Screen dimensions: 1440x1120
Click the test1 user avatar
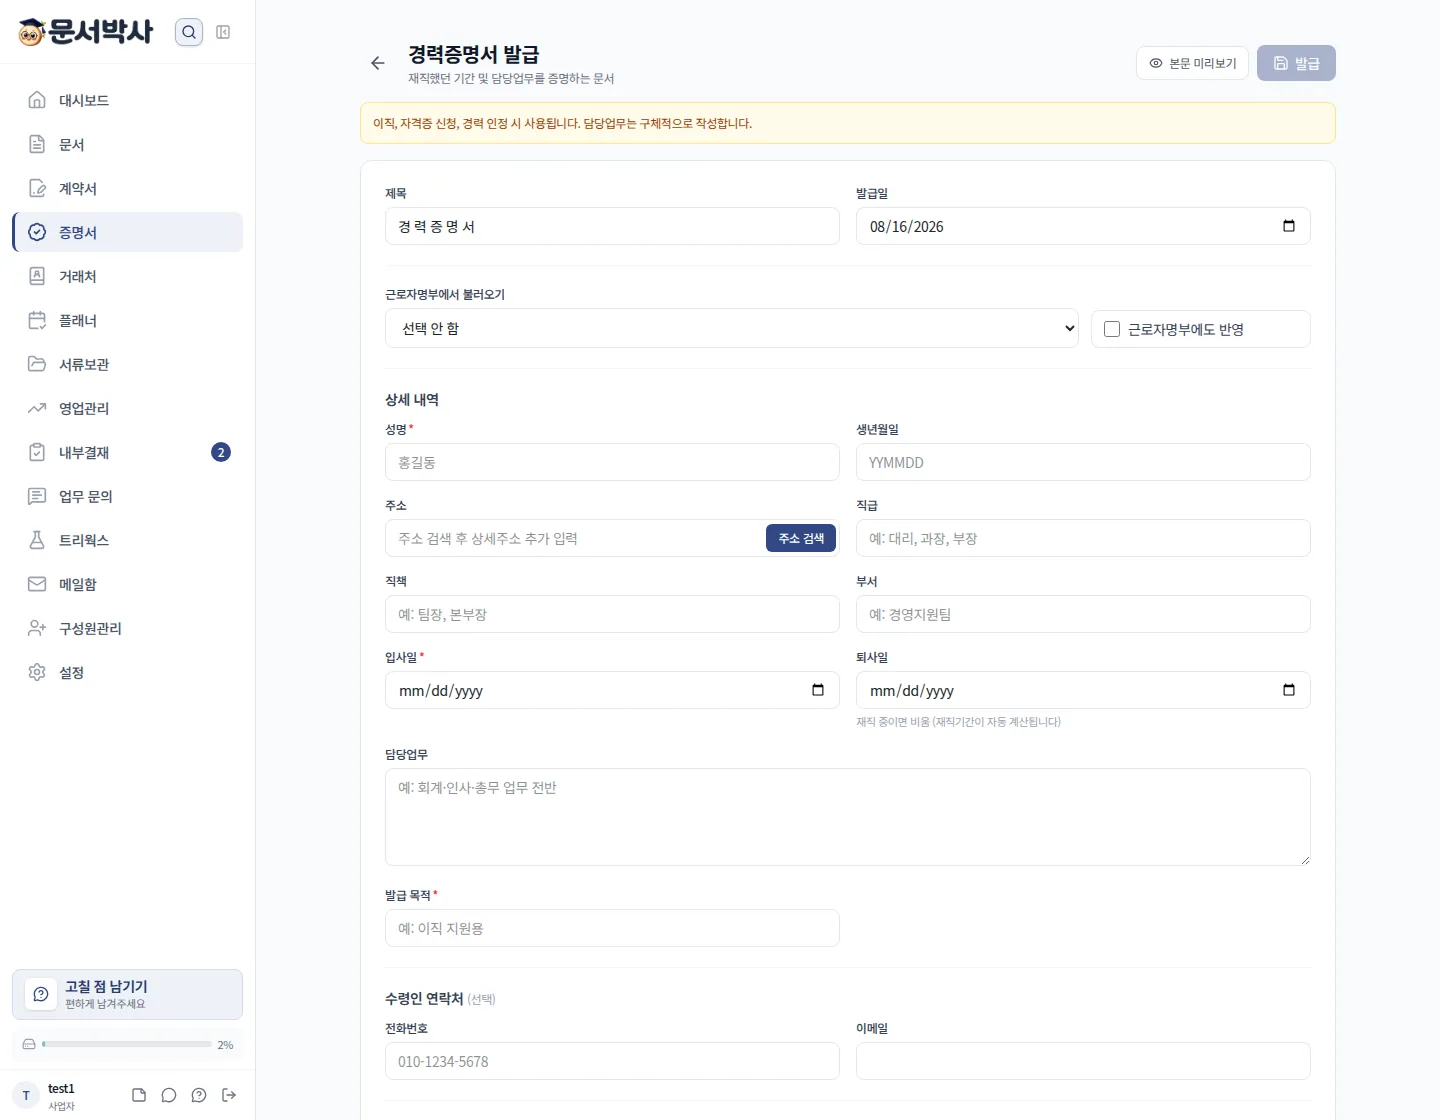point(26,1095)
